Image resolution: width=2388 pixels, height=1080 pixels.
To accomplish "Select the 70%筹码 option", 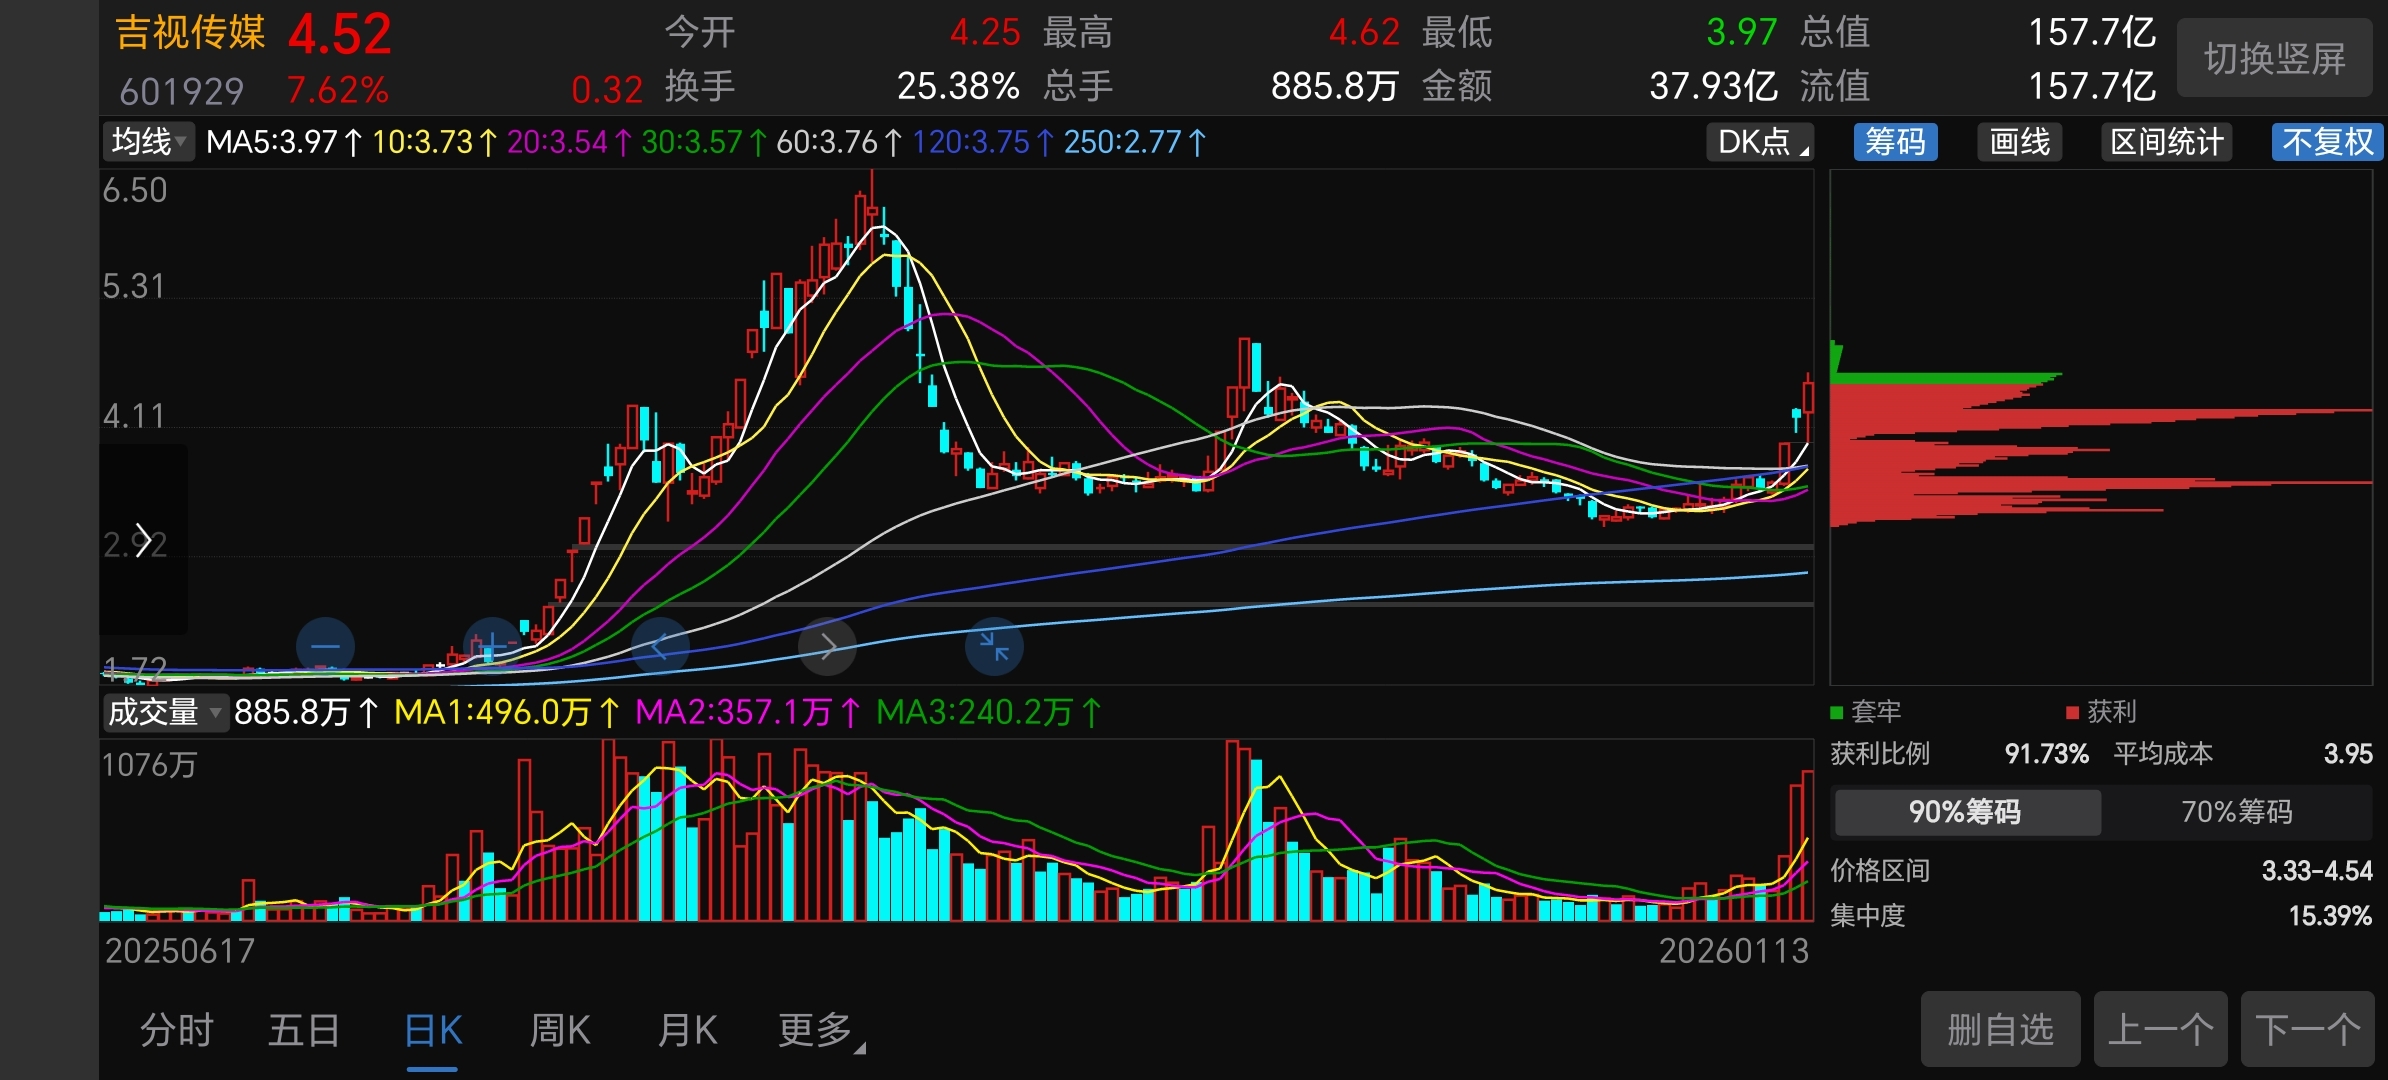I will [x=2236, y=811].
